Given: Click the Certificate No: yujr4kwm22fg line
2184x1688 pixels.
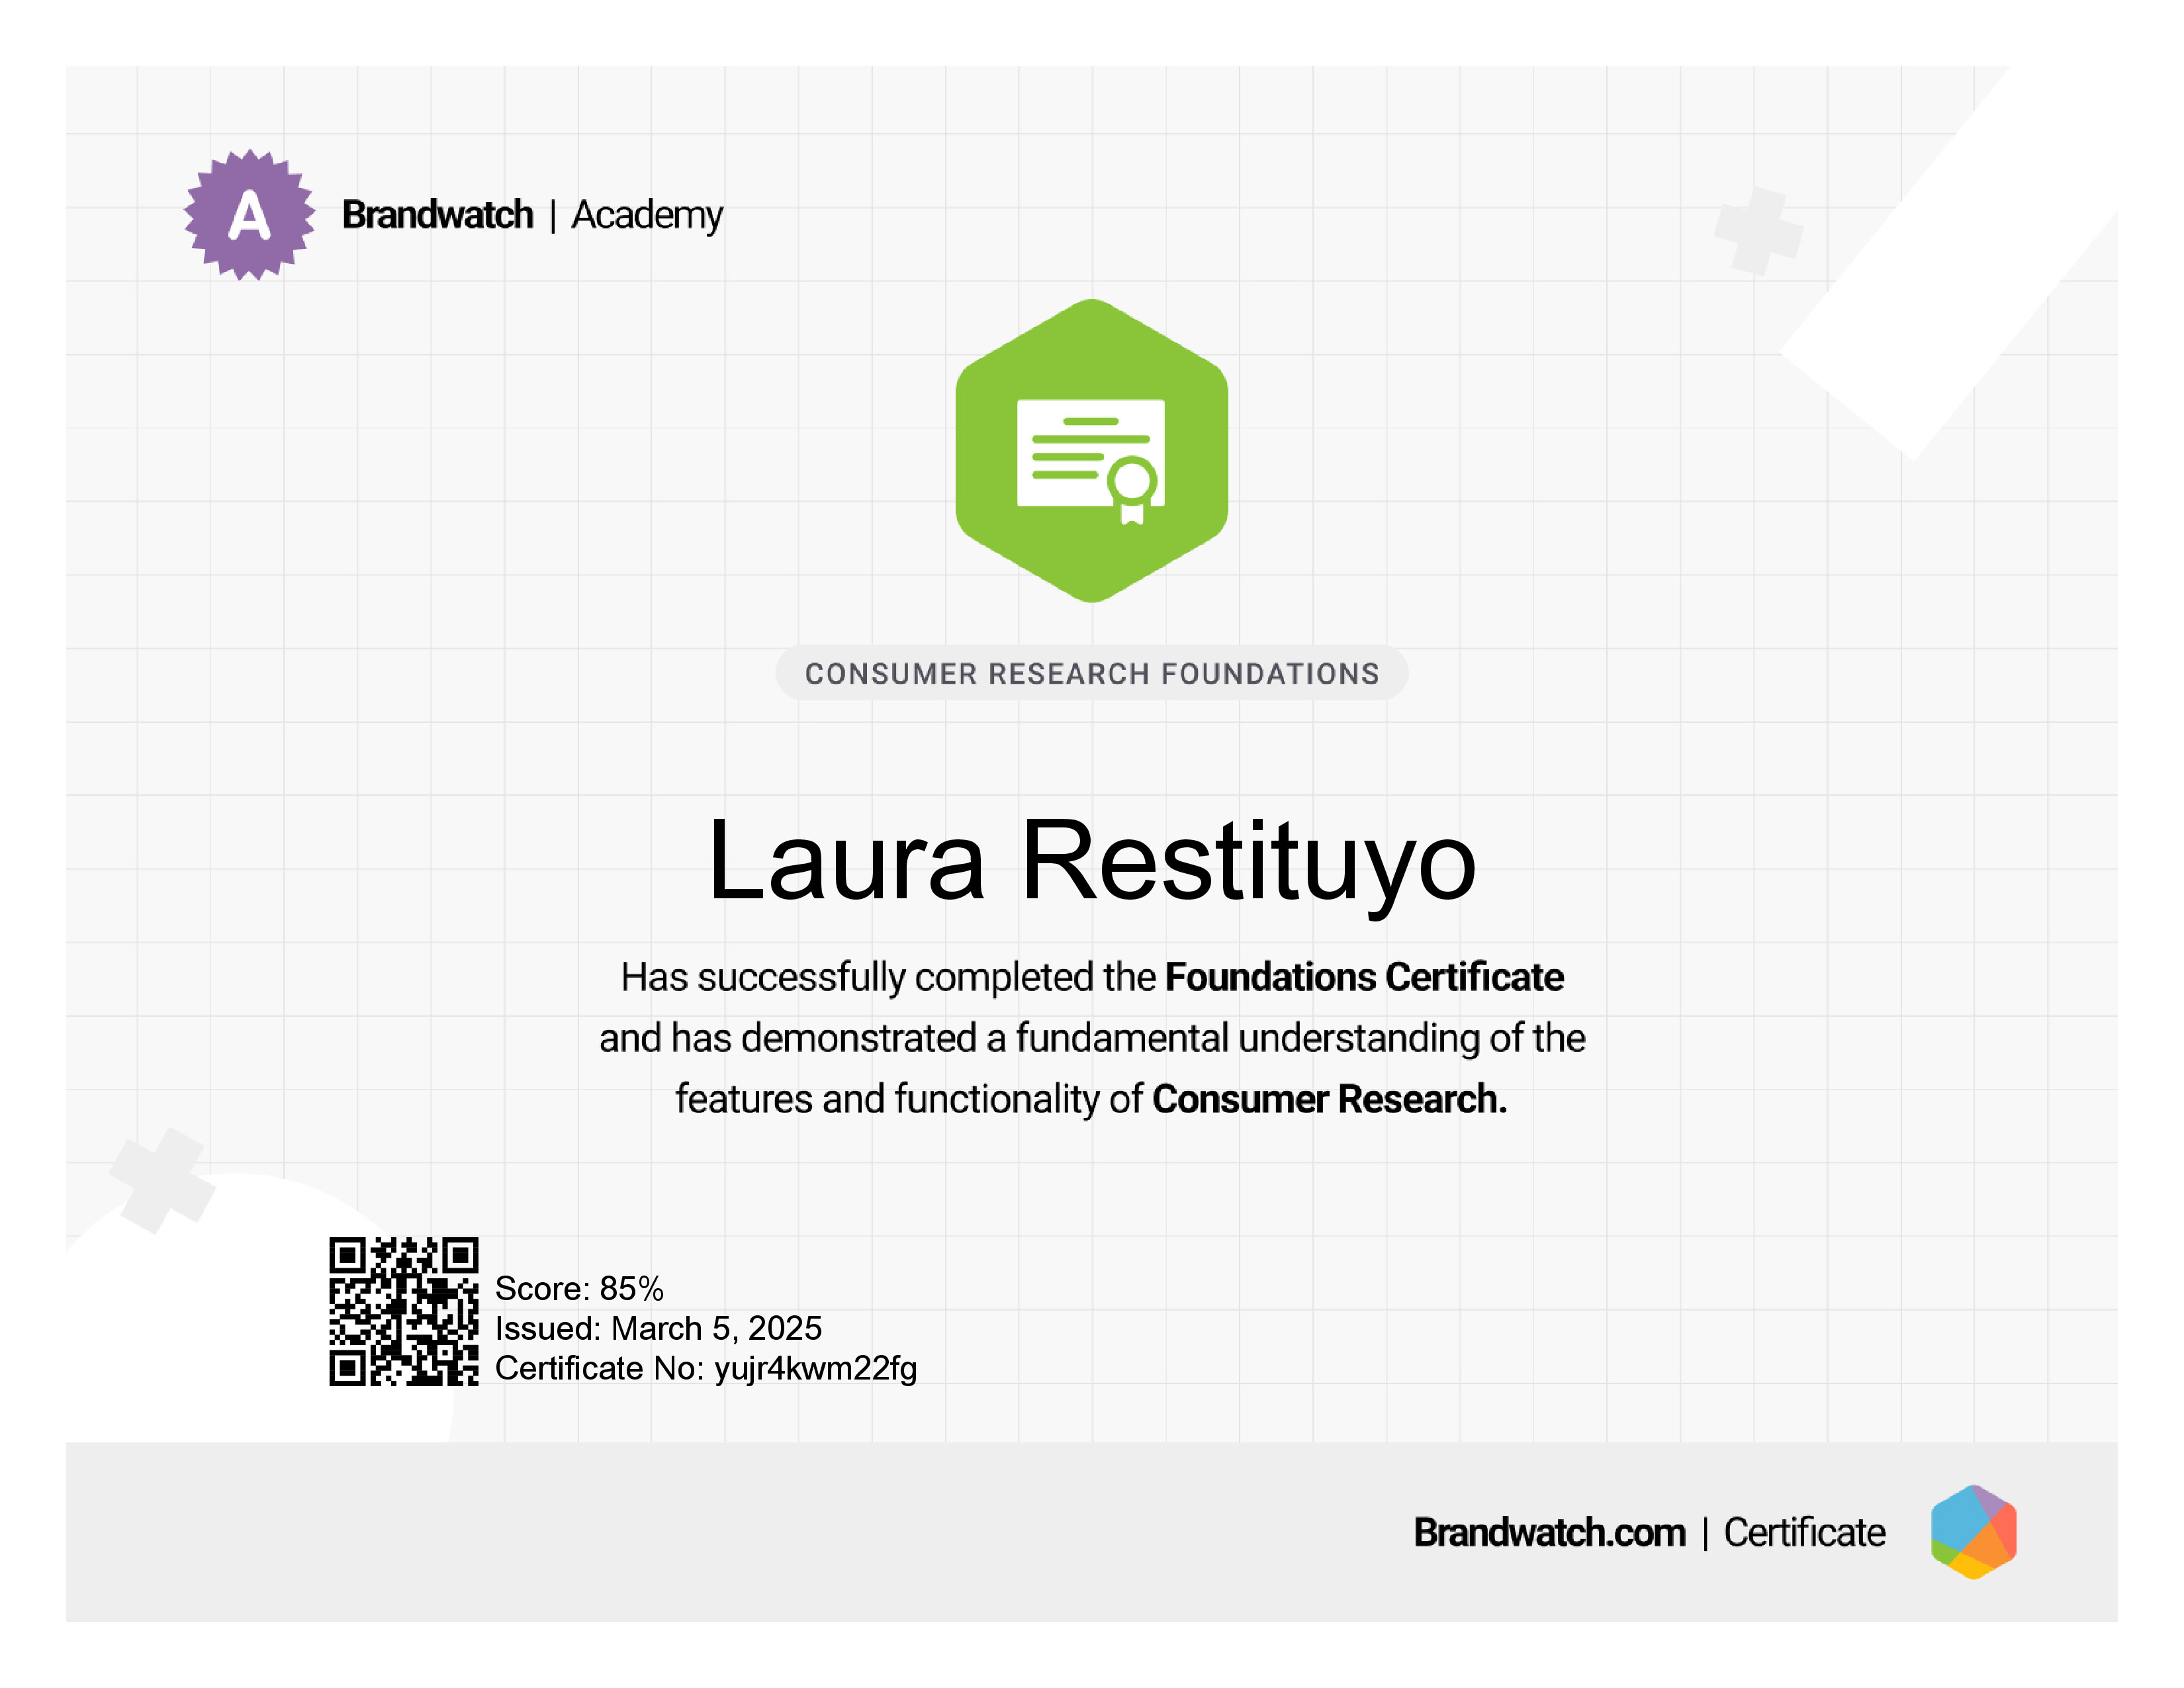Looking at the screenshot, I should tap(706, 1368).
